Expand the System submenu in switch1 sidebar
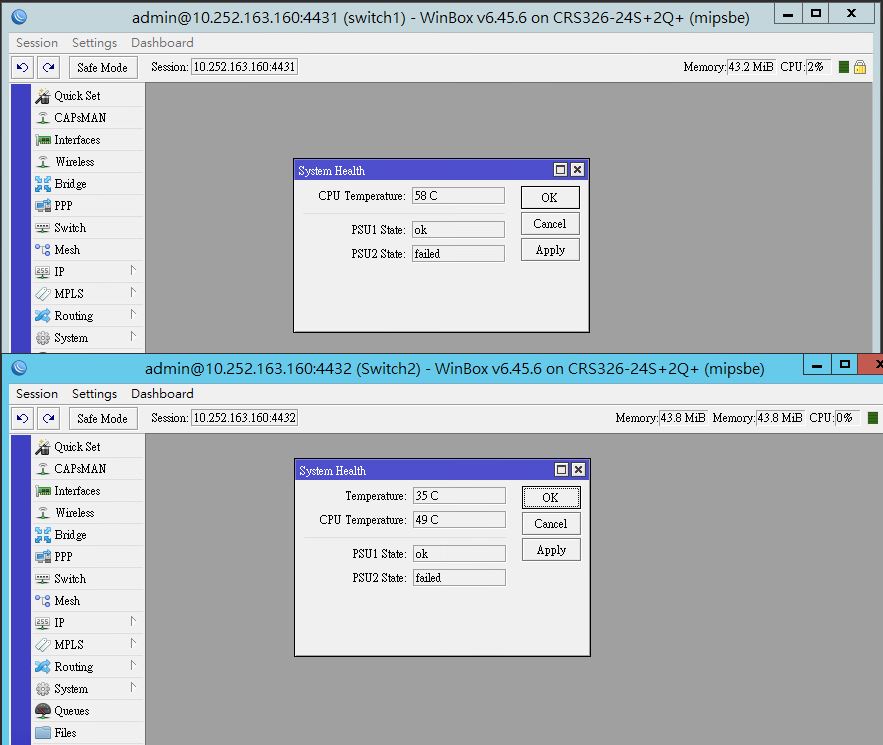The height and width of the screenshot is (745, 883). [x=88, y=338]
